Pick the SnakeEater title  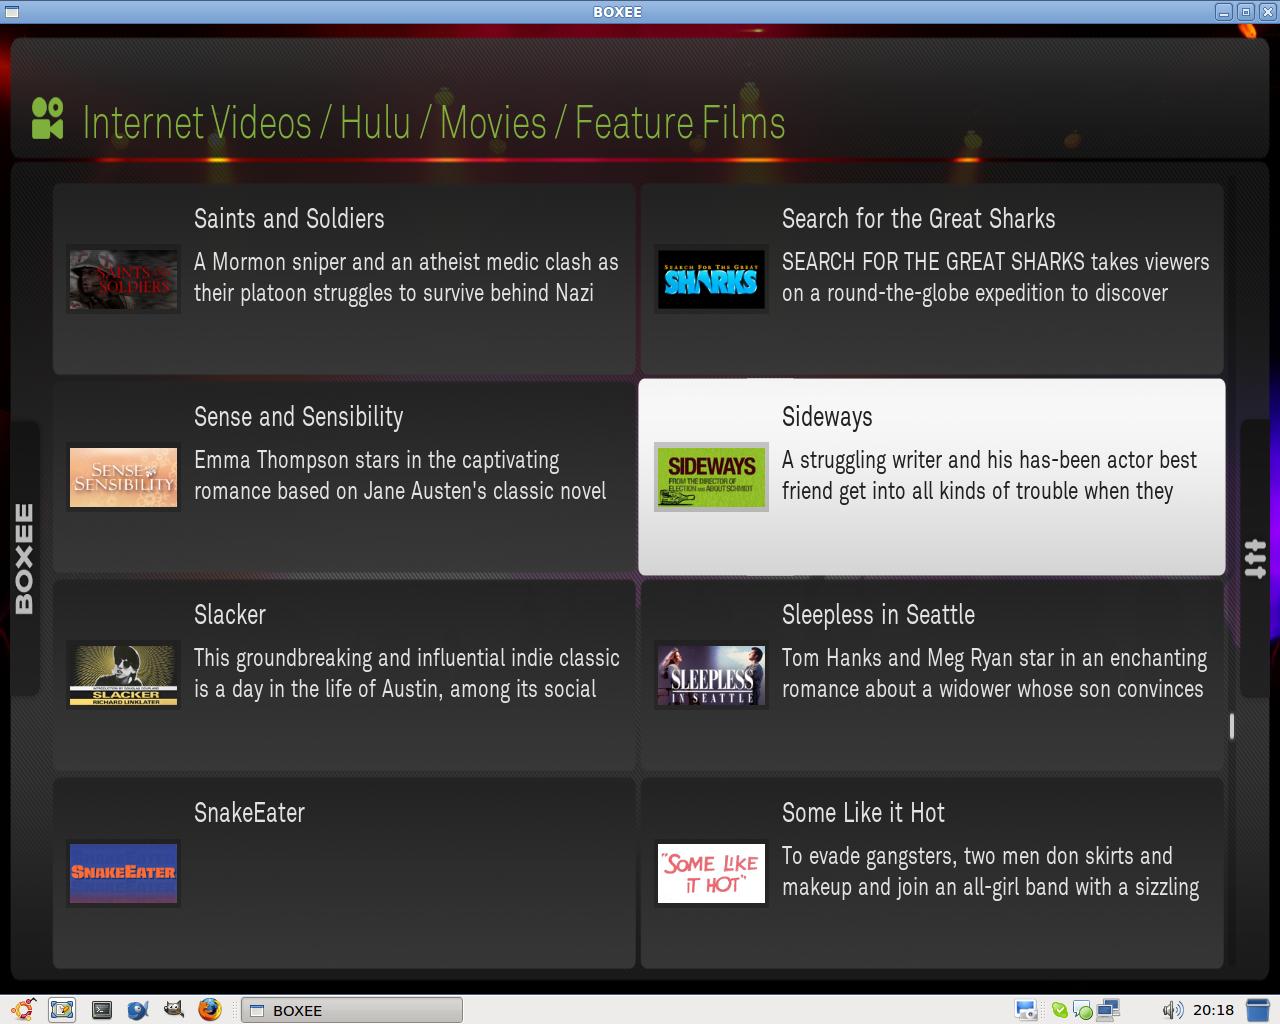(249, 813)
